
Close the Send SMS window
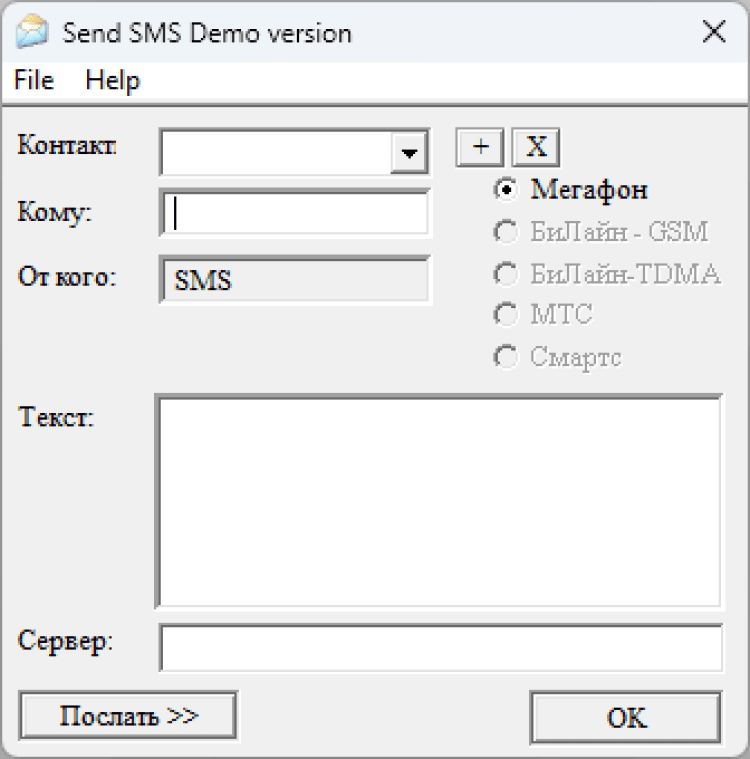(x=714, y=32)
